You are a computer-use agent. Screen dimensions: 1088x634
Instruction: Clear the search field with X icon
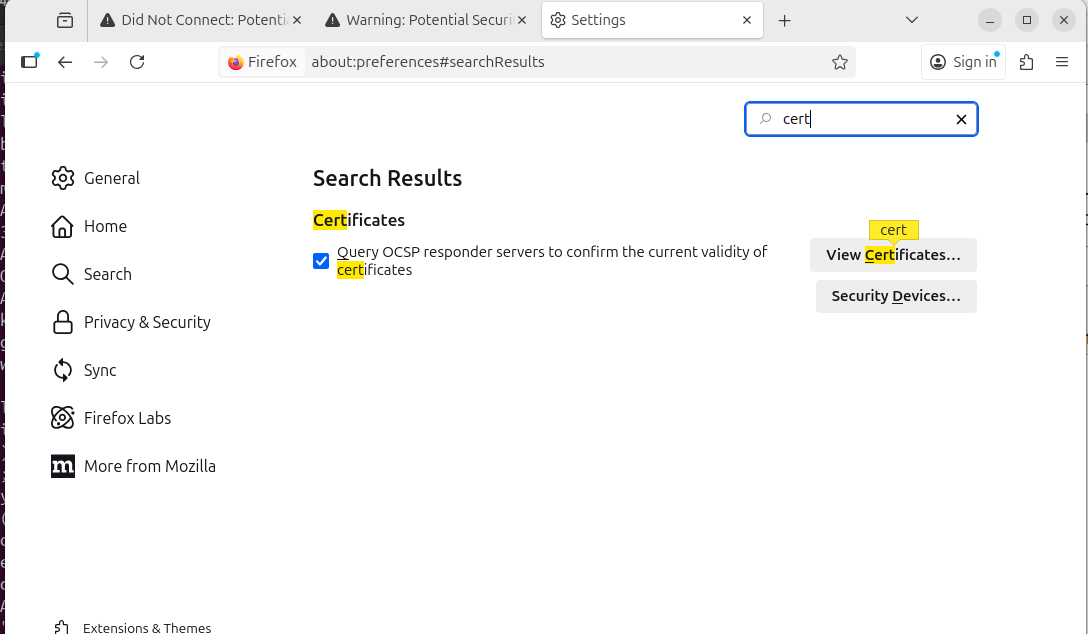click(961, 120)
